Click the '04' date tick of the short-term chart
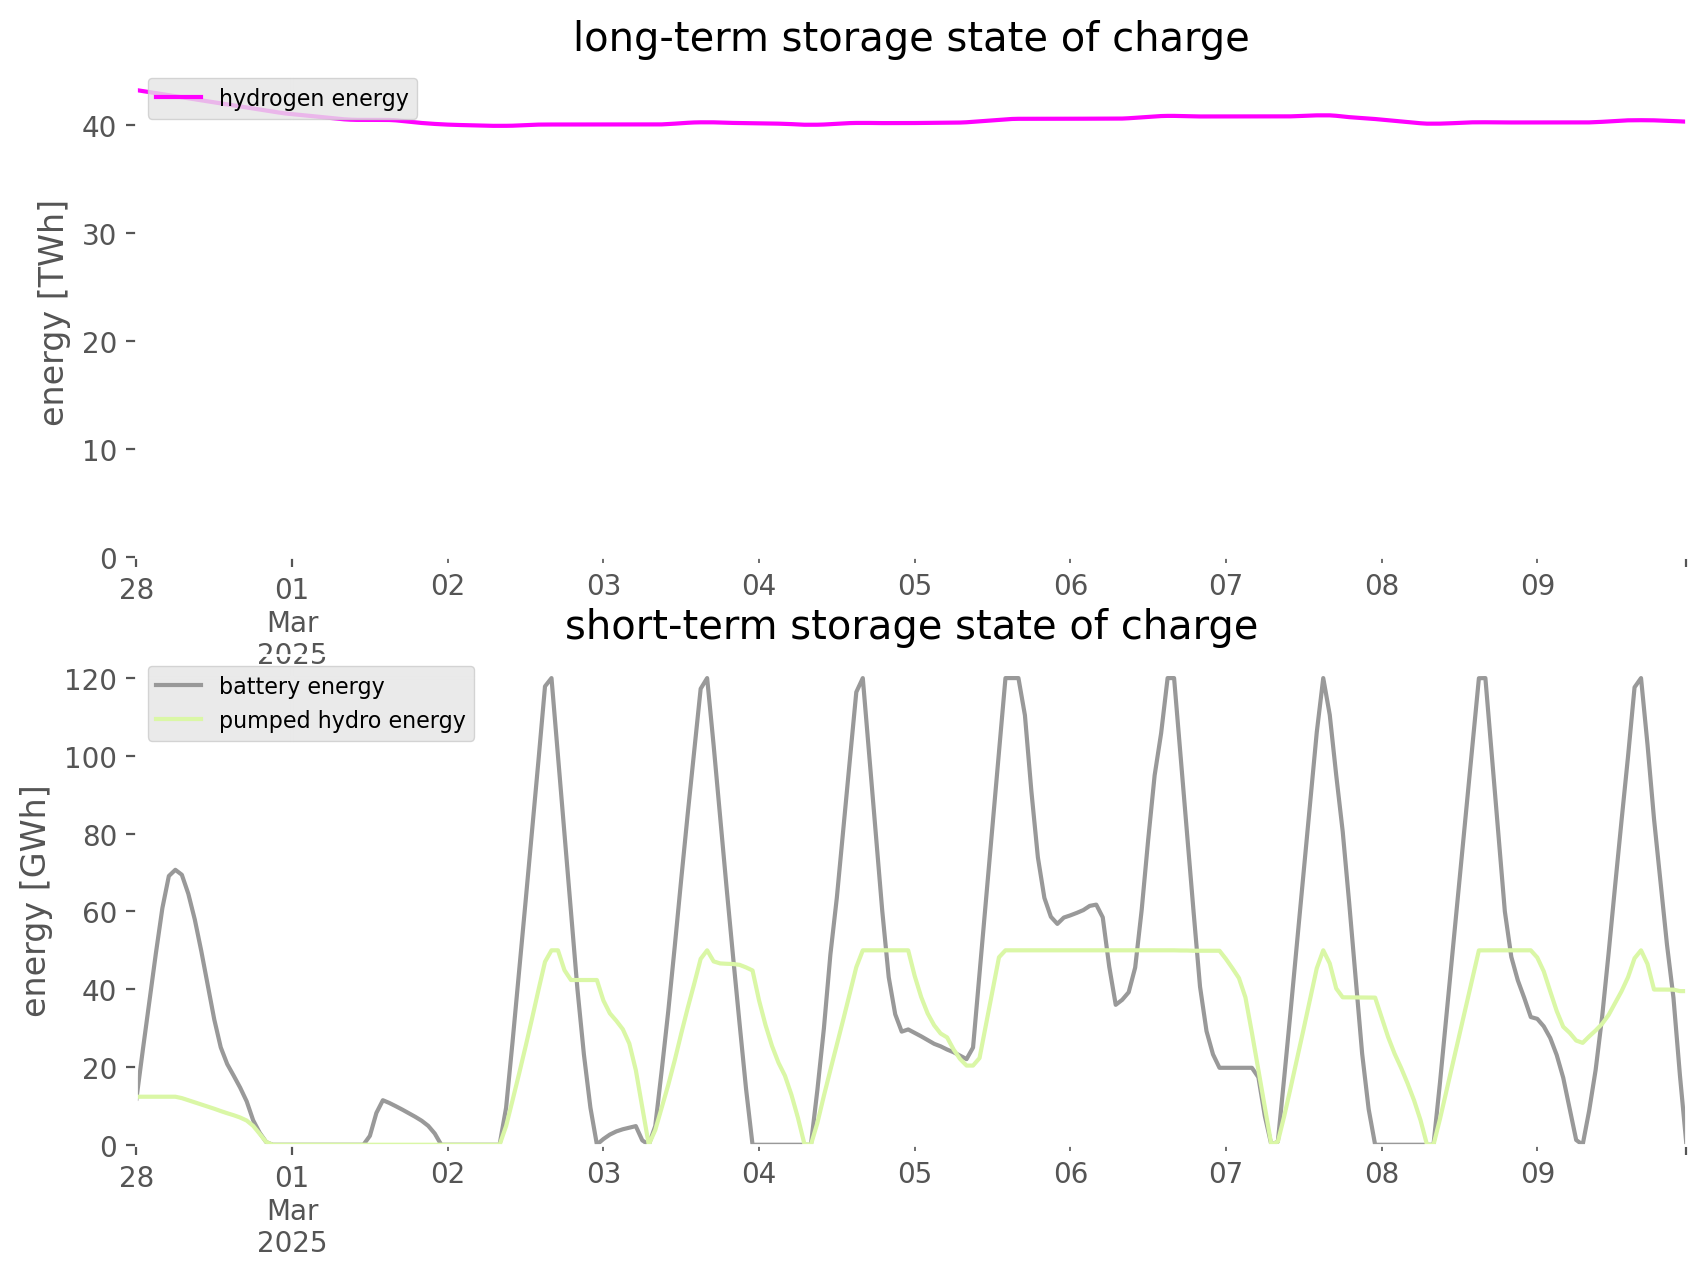The image size is (1706, 1277). (x=759, y=1174)
